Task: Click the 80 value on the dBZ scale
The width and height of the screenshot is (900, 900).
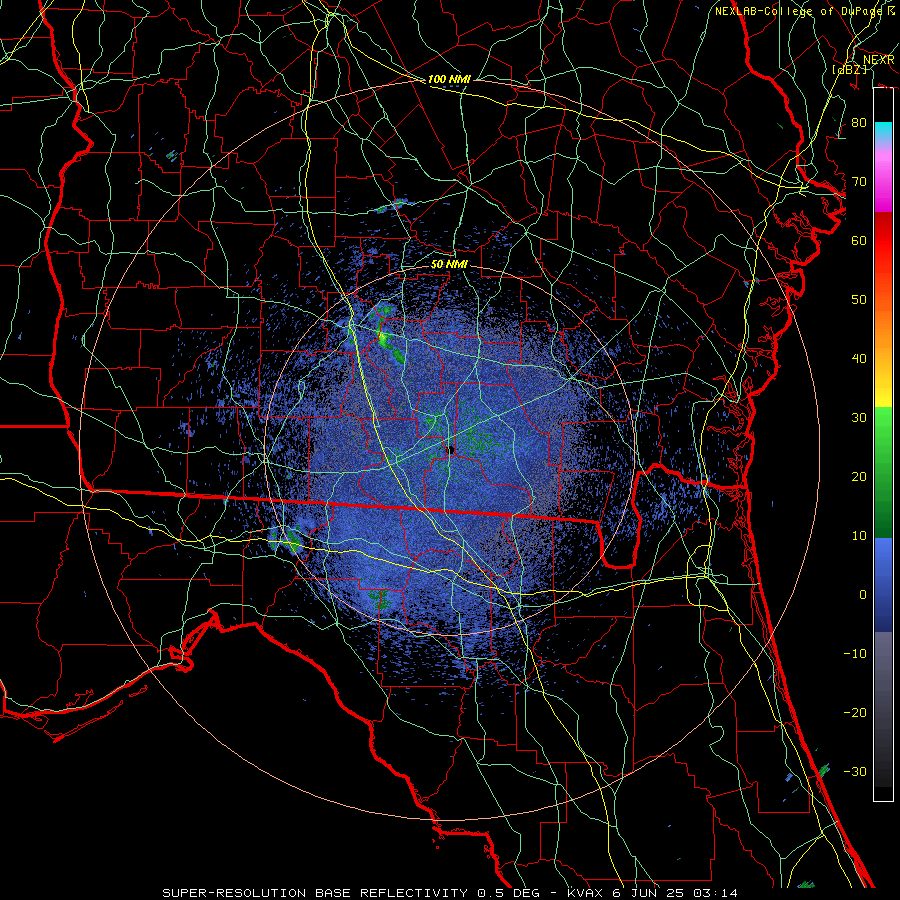Action: pyautogui.click(x=859, y=123)
